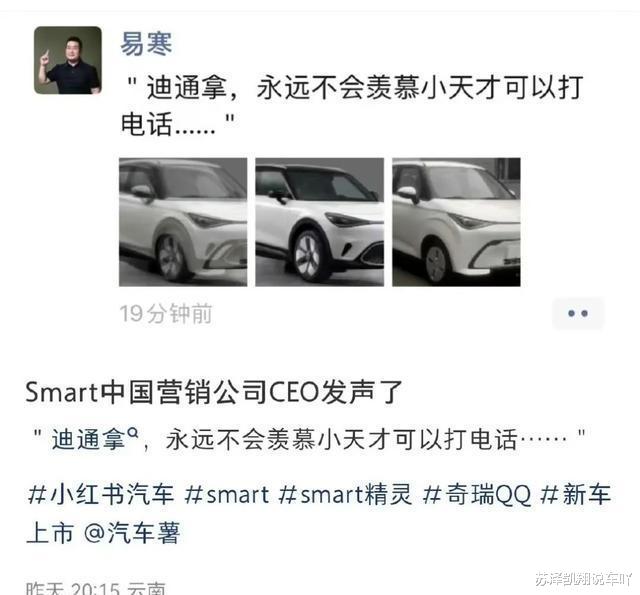640x595 pixels.
Task: Tap the #奇瑞QQ hashtag
Action: (x=477, y=494)
